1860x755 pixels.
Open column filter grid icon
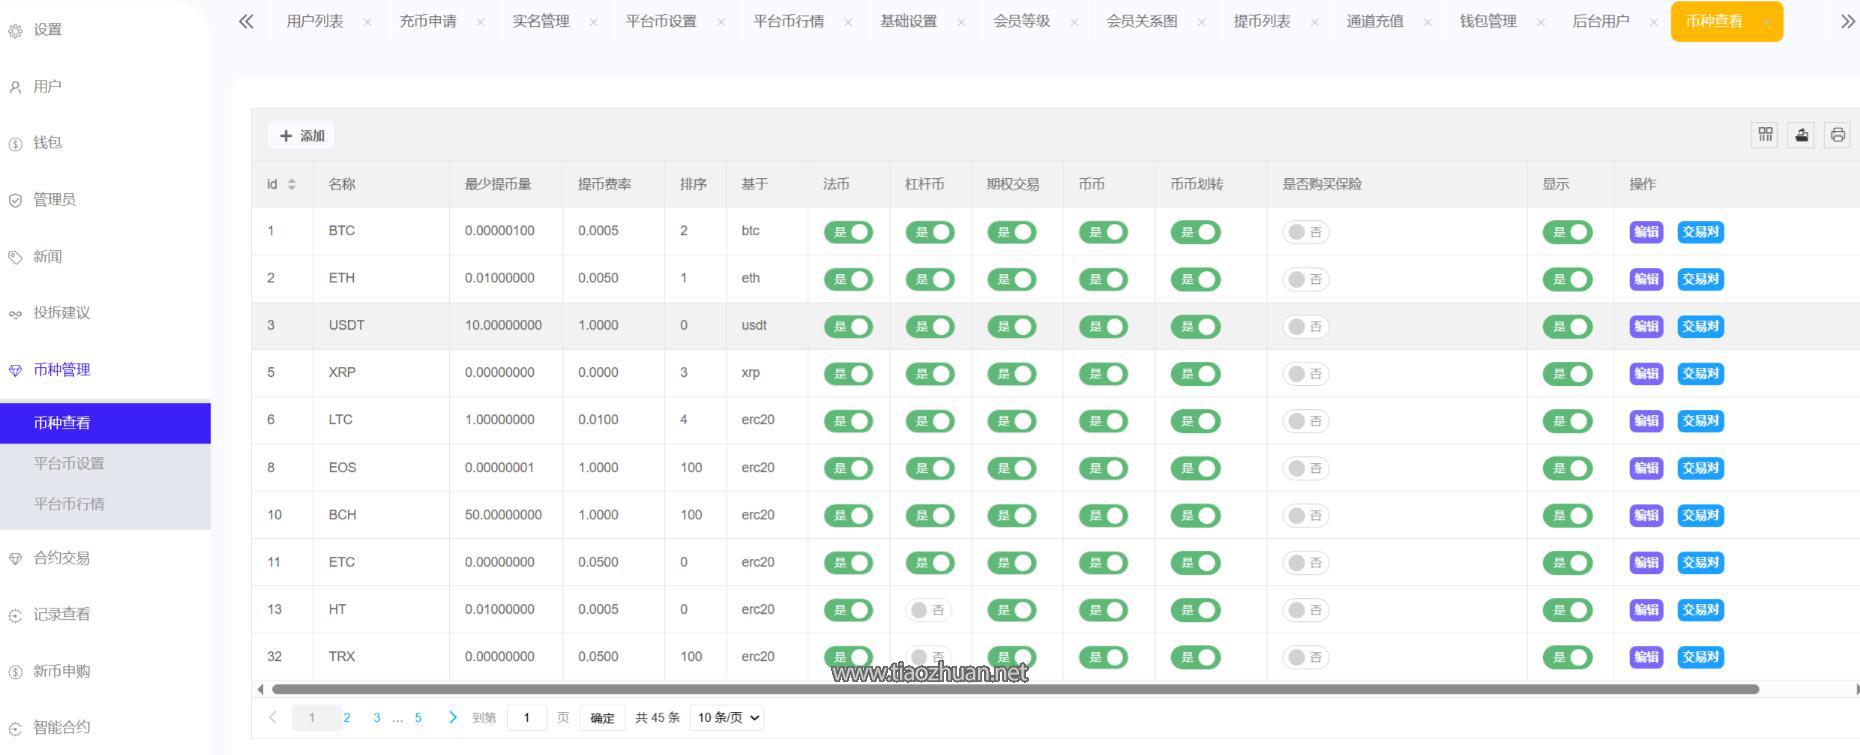coord(1766,135)
